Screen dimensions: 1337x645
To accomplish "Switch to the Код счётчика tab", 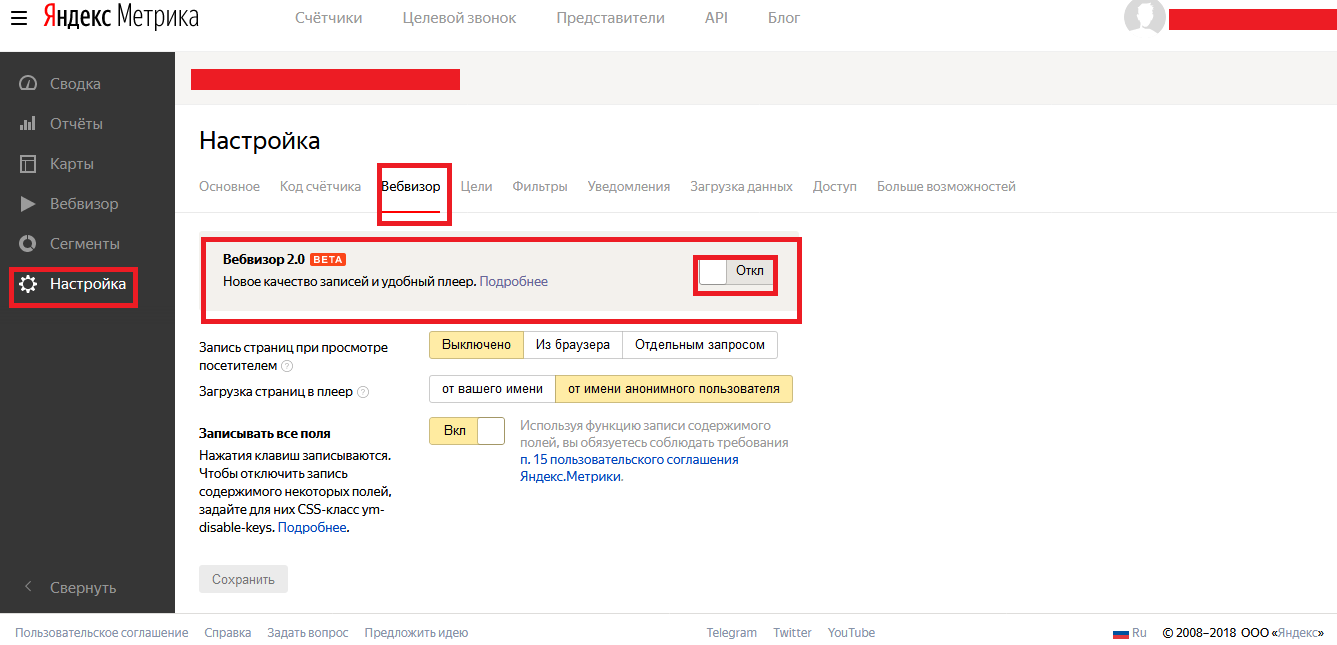I will [320, 186].
